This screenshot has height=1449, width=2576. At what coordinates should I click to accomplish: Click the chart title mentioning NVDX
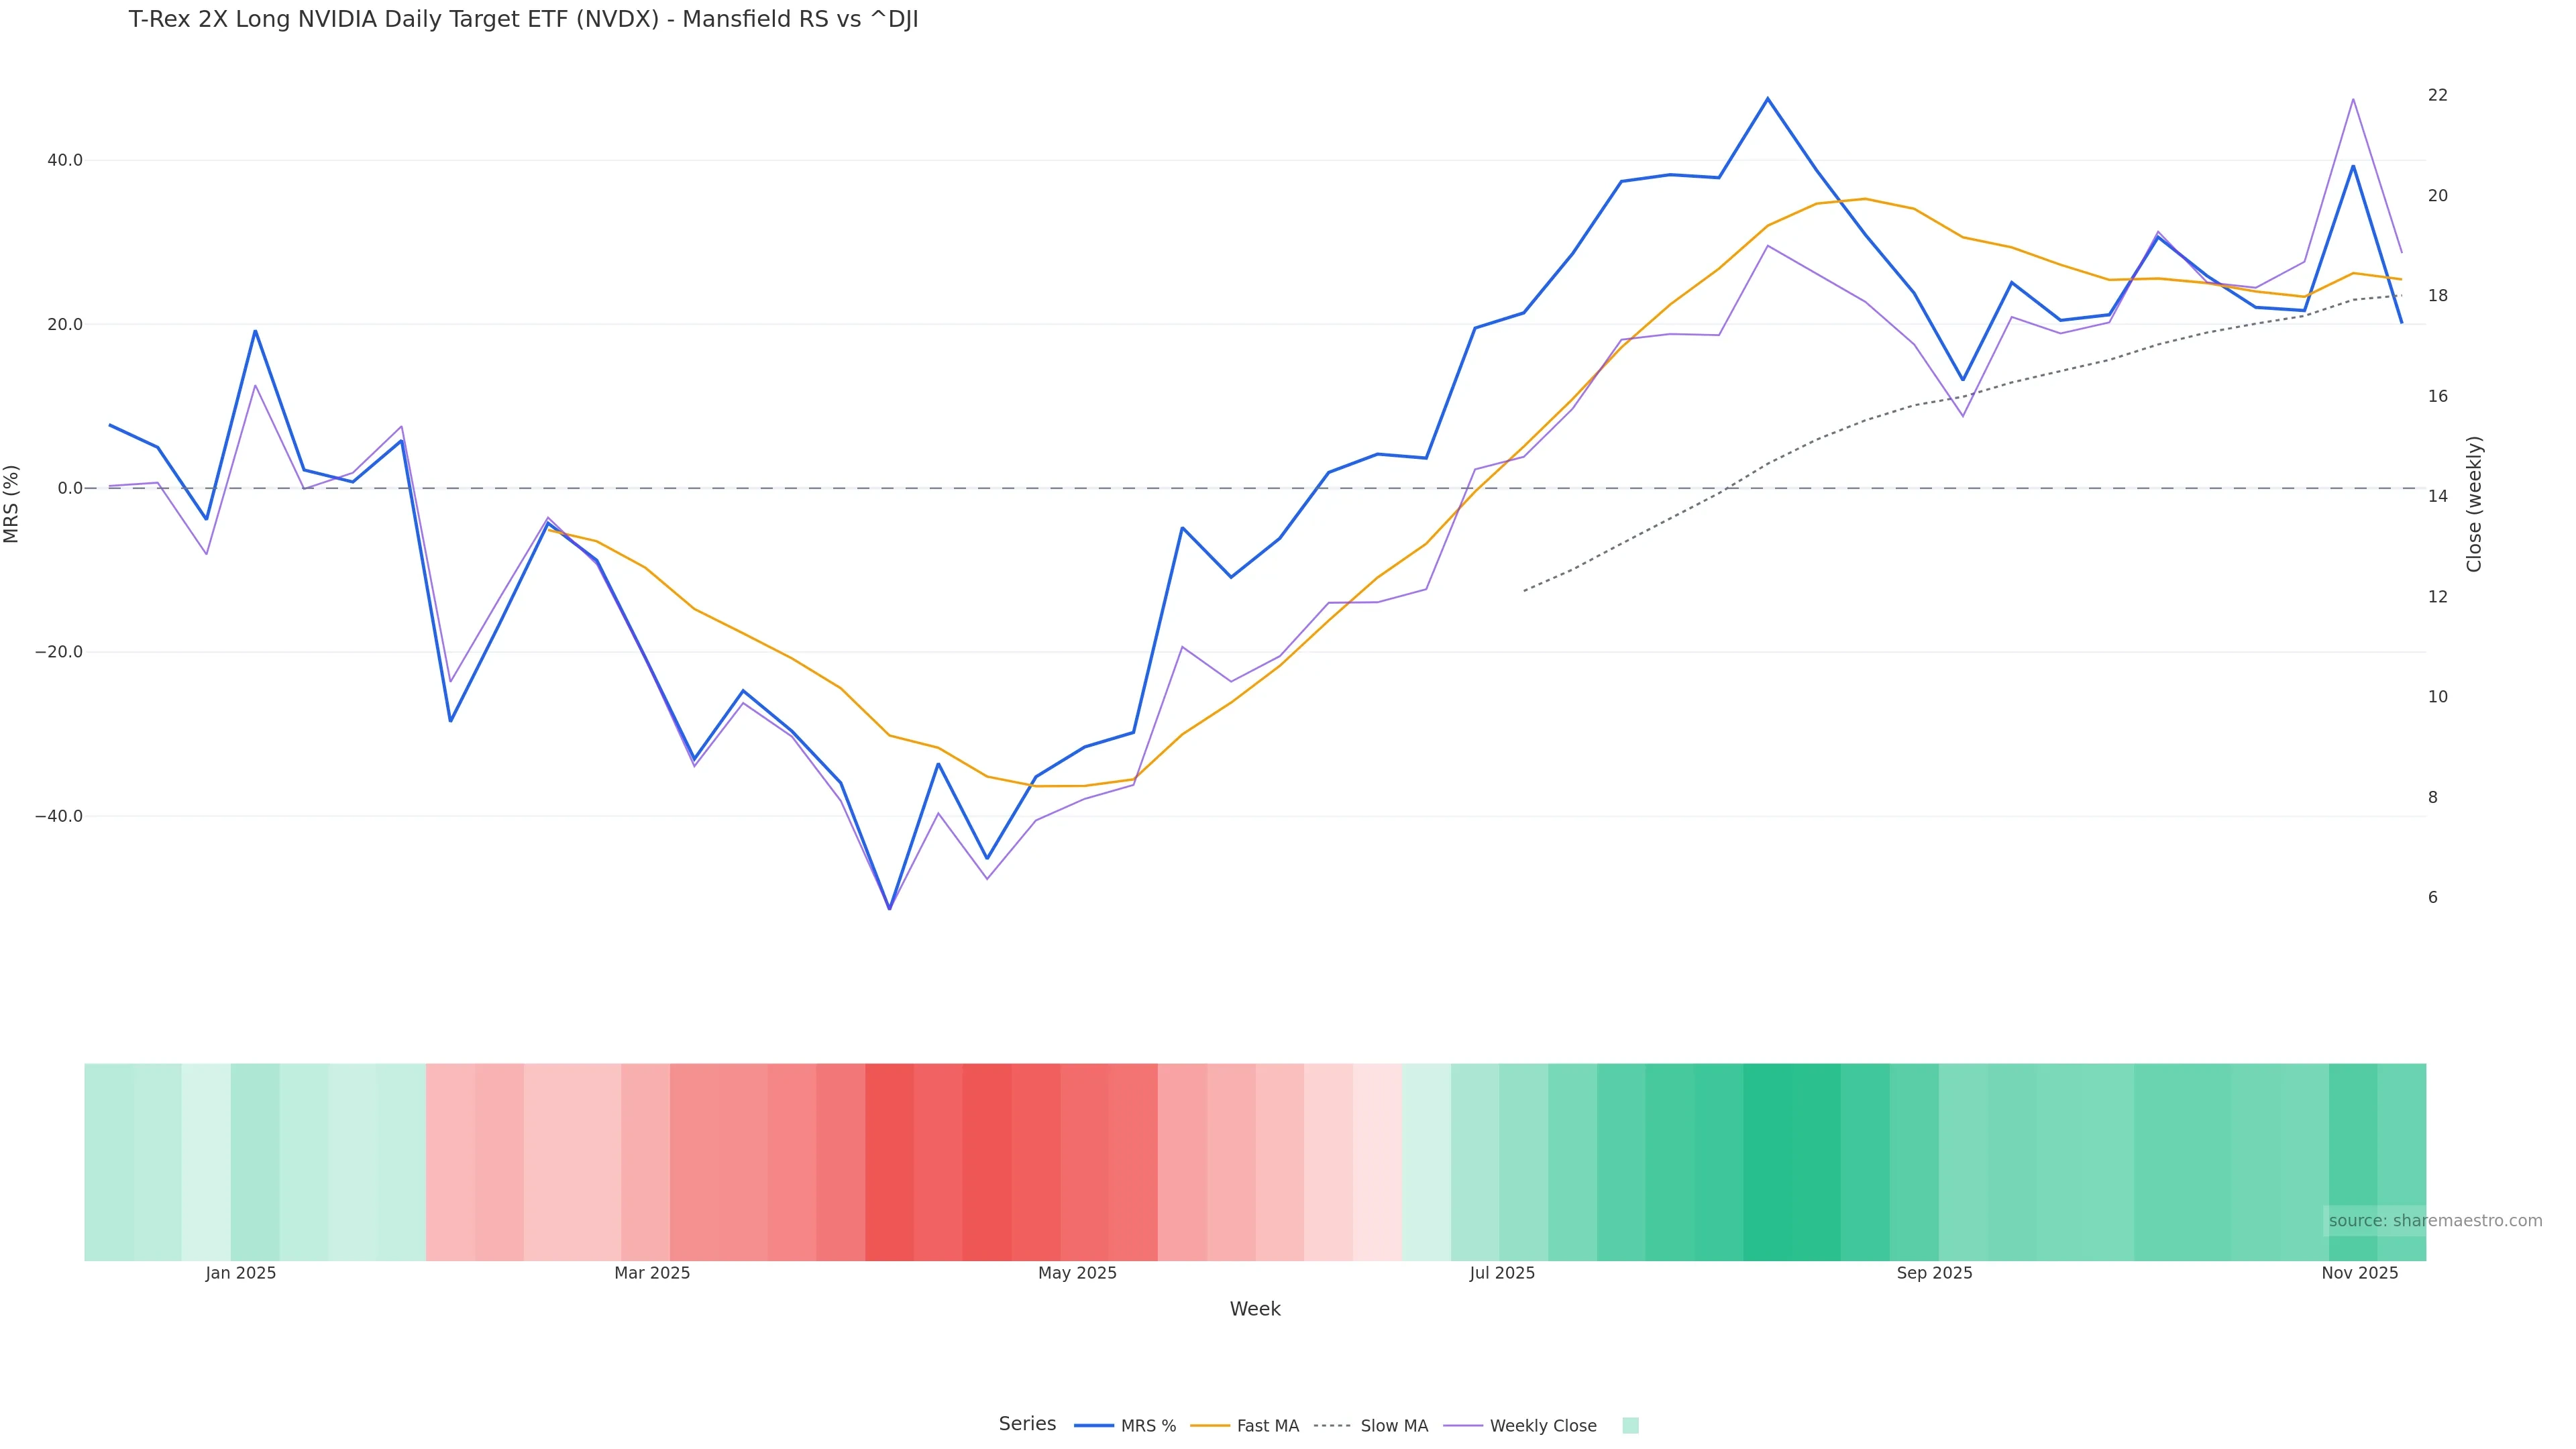[x=523, y=20]
